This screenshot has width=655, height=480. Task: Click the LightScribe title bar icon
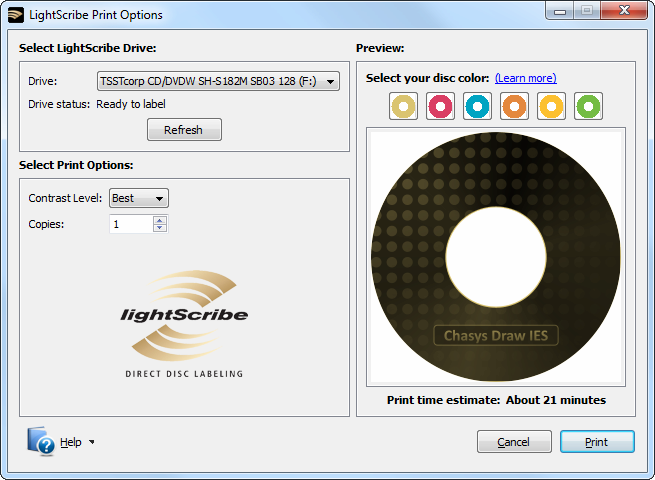(15, 14)
